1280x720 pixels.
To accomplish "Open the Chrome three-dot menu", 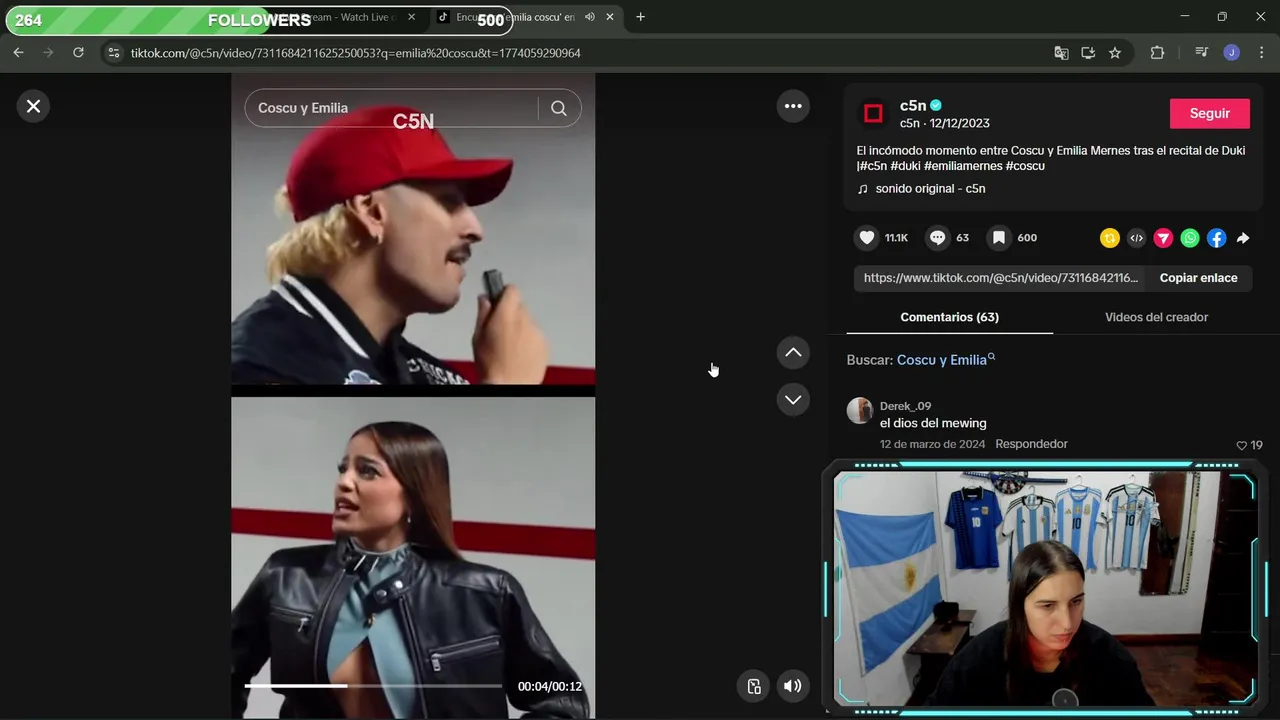I will click(1262, 53).
